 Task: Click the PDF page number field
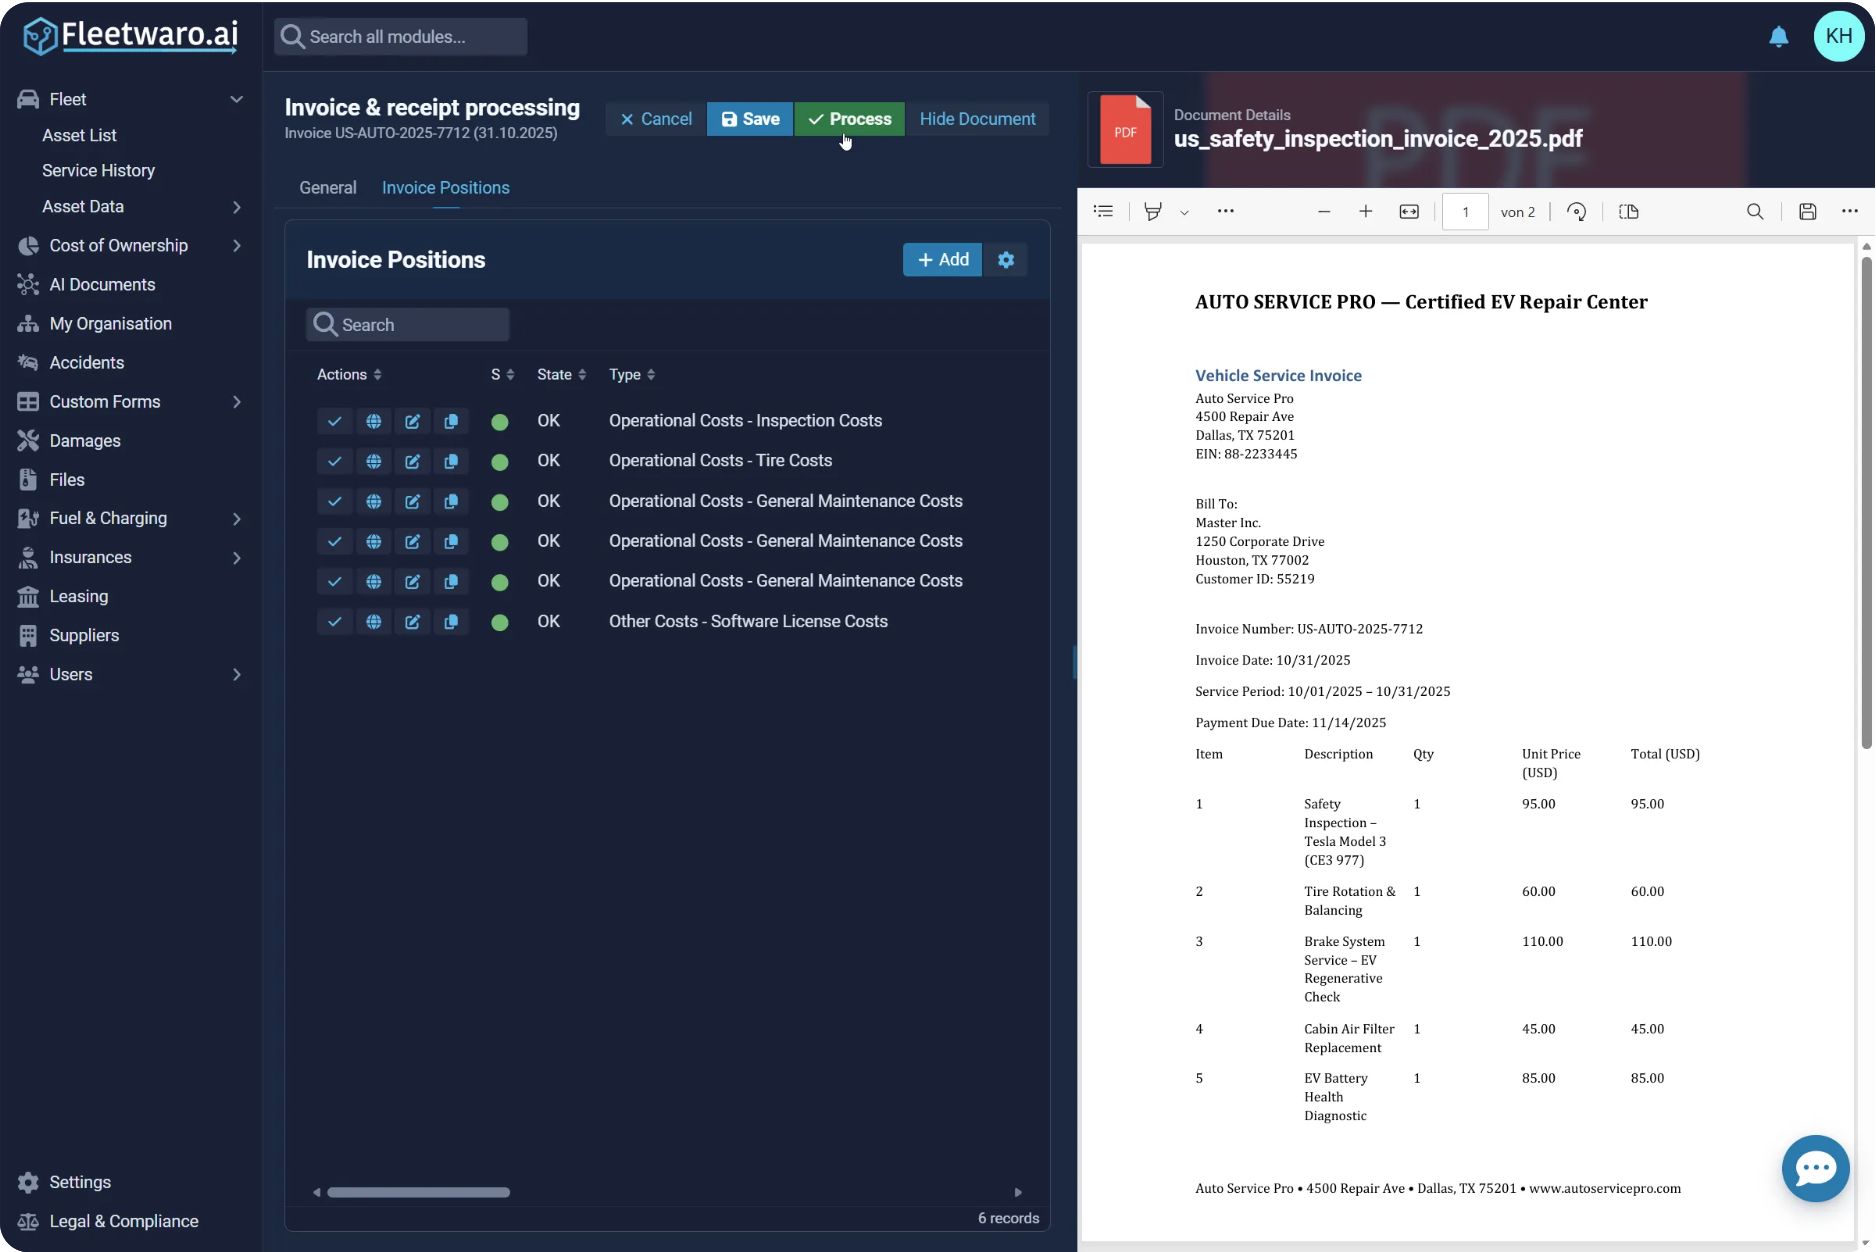point(1465,212)
